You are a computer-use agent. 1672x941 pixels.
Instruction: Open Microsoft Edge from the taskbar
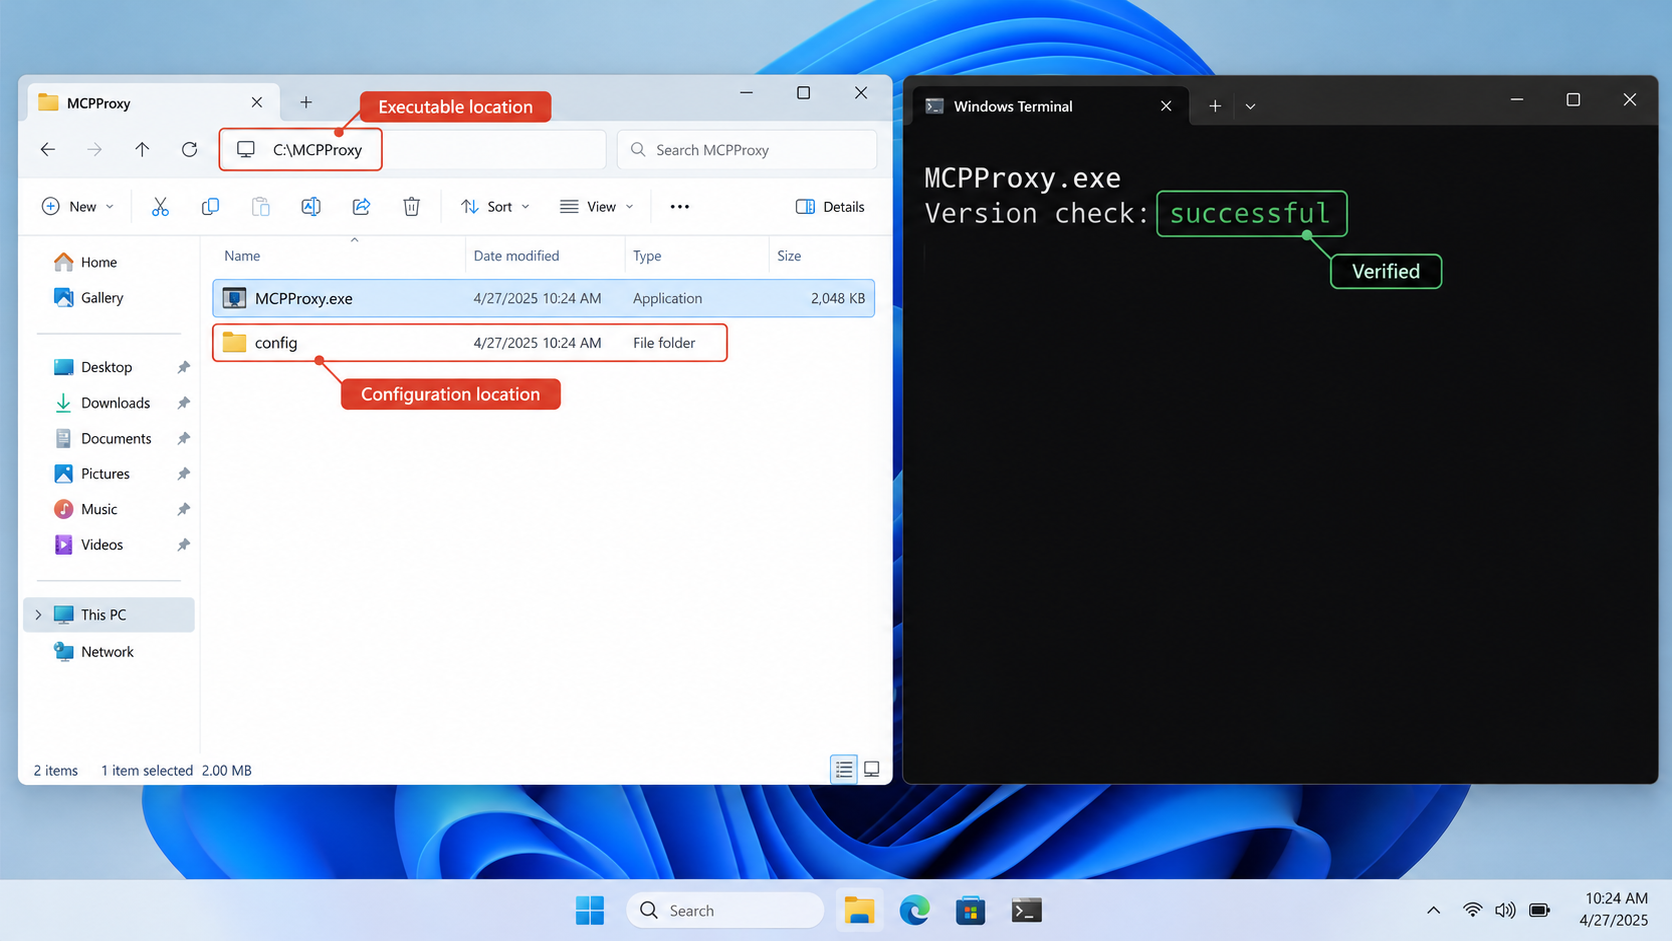(x=914, y=910)
